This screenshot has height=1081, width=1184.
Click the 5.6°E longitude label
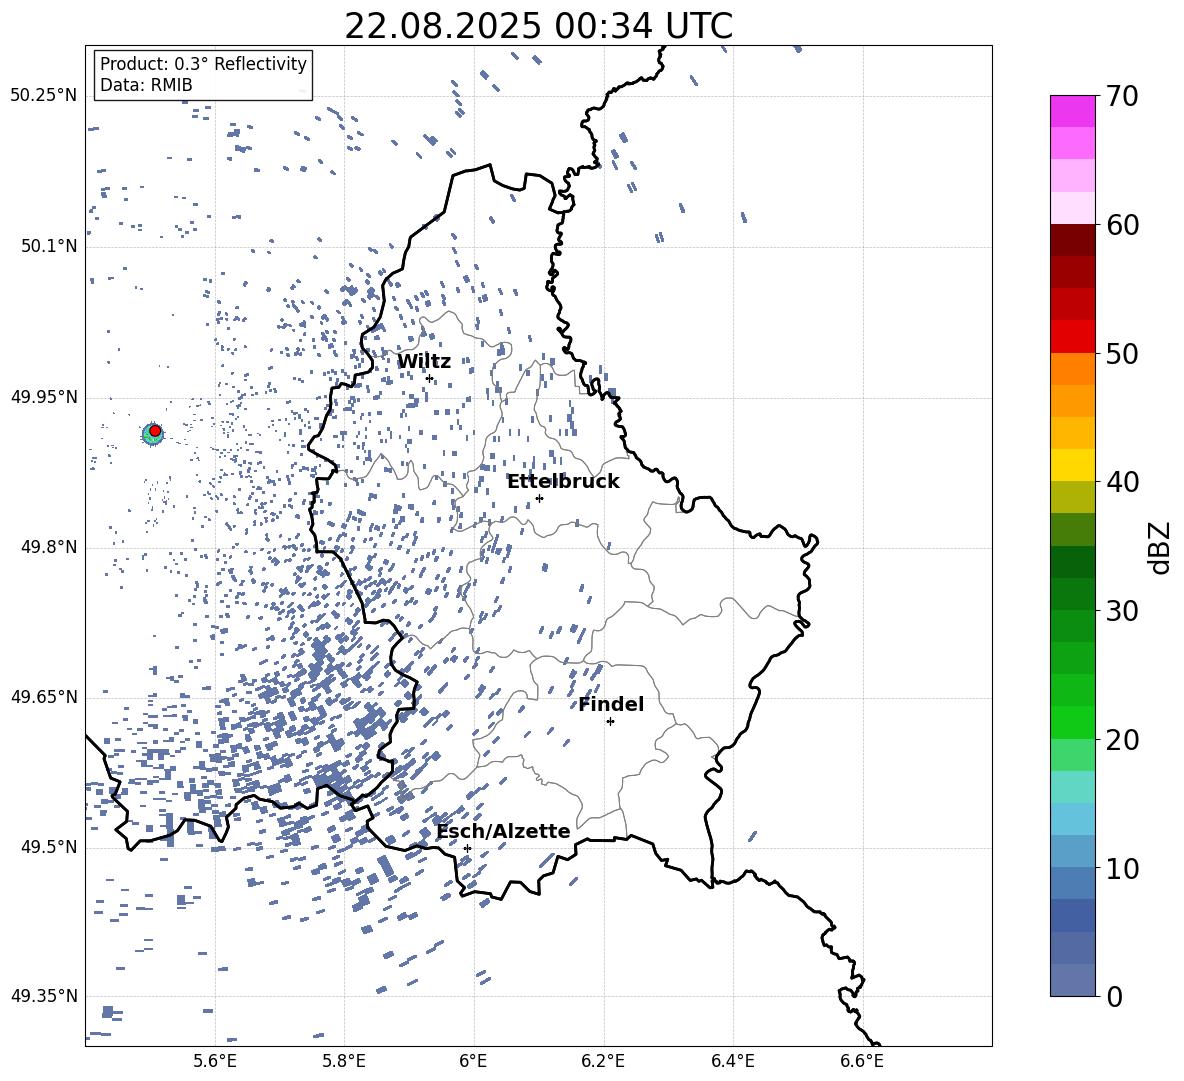click(215, 1061)
